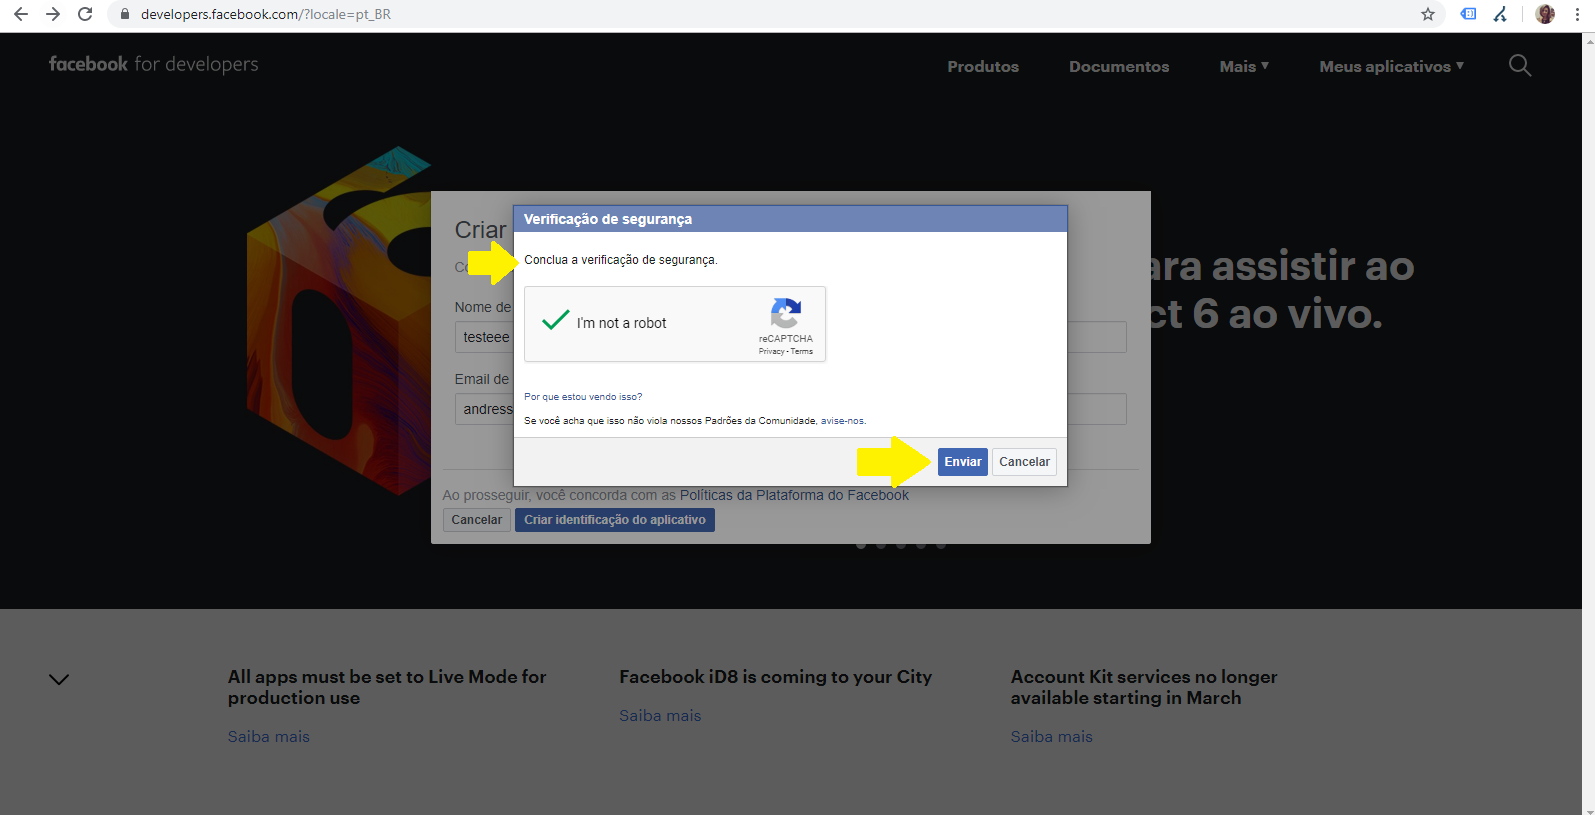Click the Verificação de segurança title bar
Screen dimensions: 1595x815
point(790,219)
